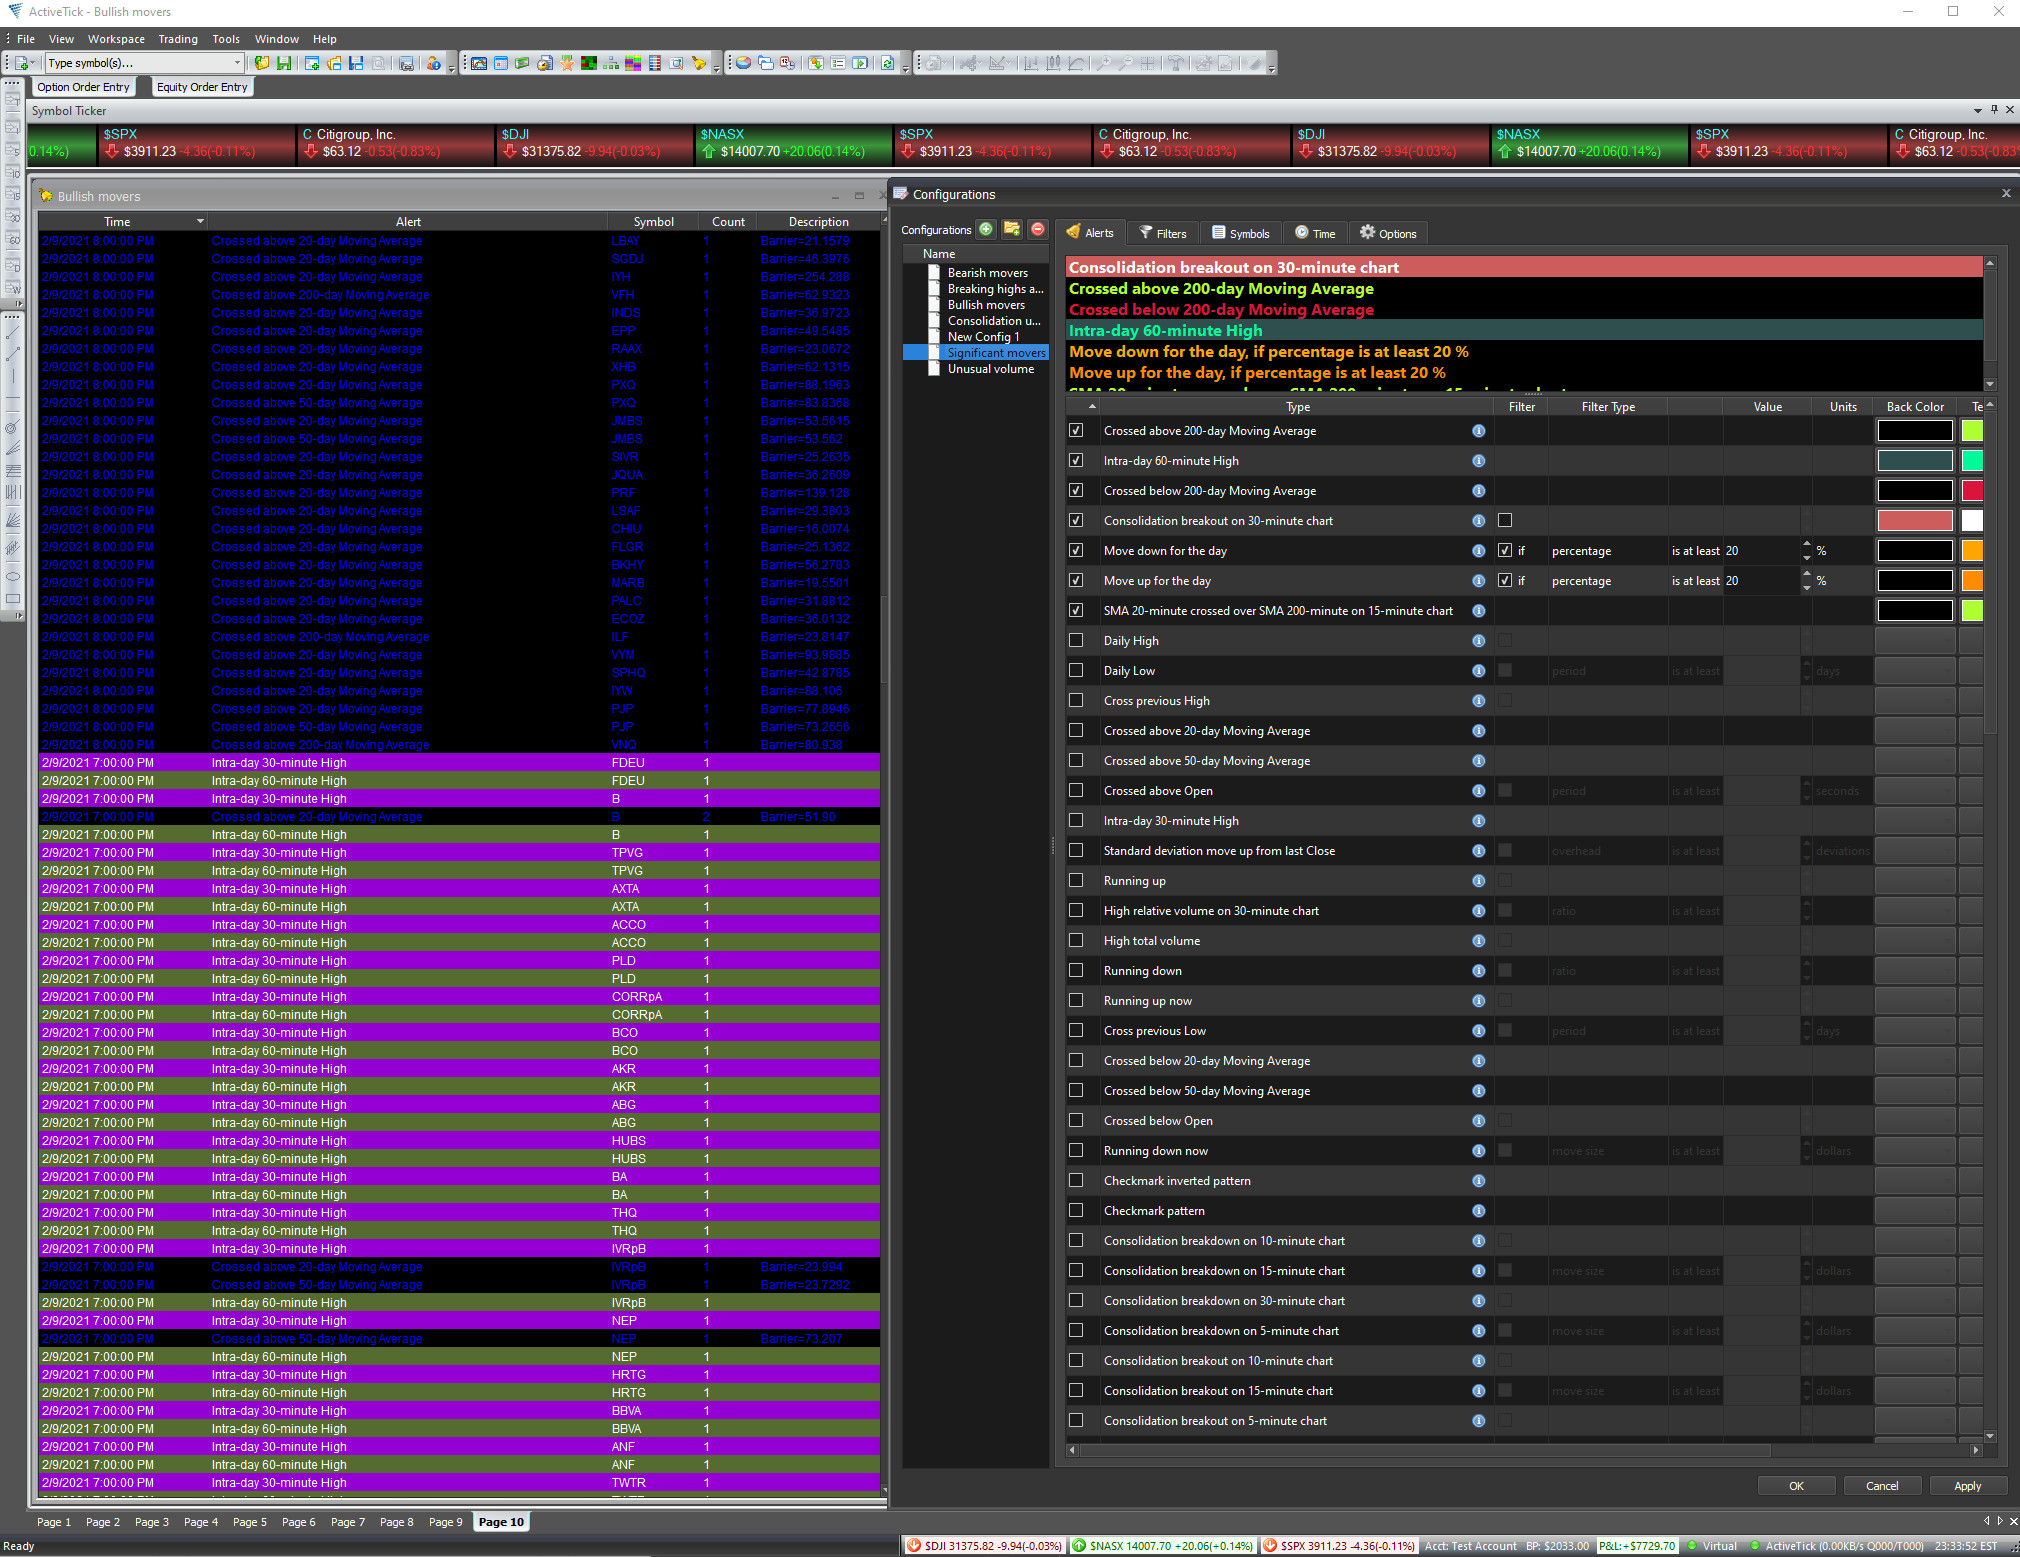Click the green save disk toolbar icon
The width and height of the screenshot is (2020, 1557).
point(284,63)
